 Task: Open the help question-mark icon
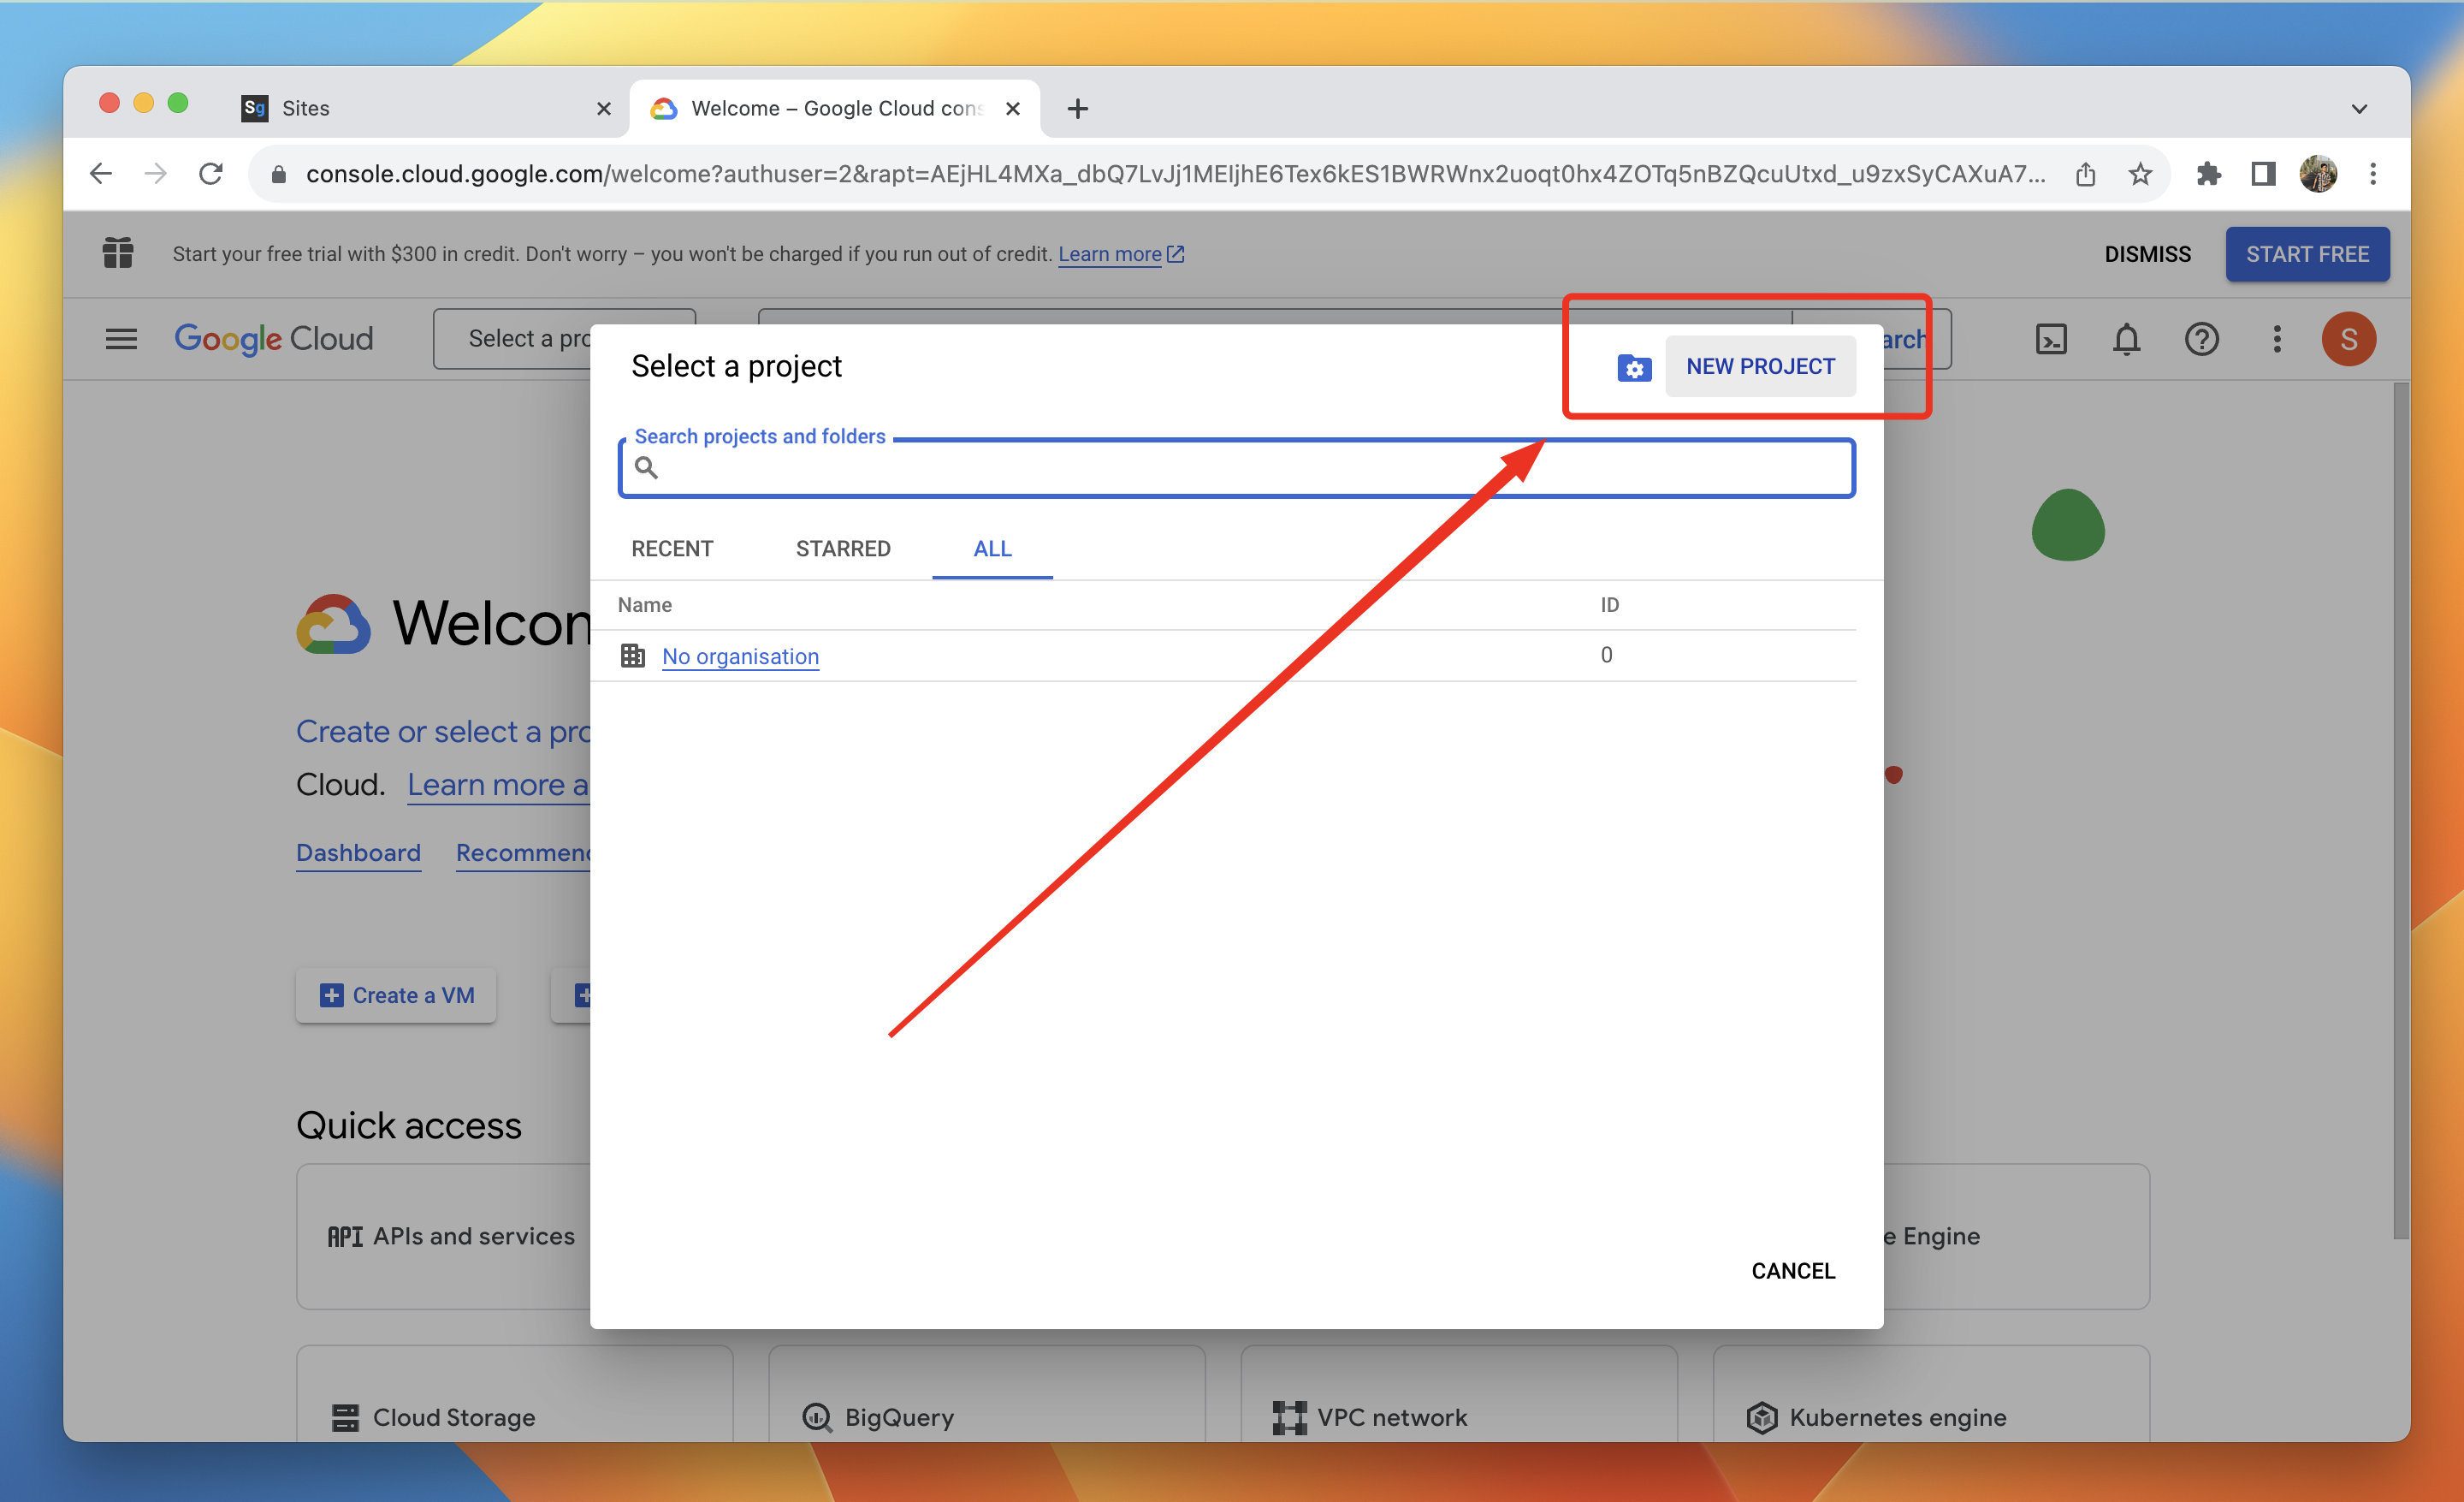2201,339
